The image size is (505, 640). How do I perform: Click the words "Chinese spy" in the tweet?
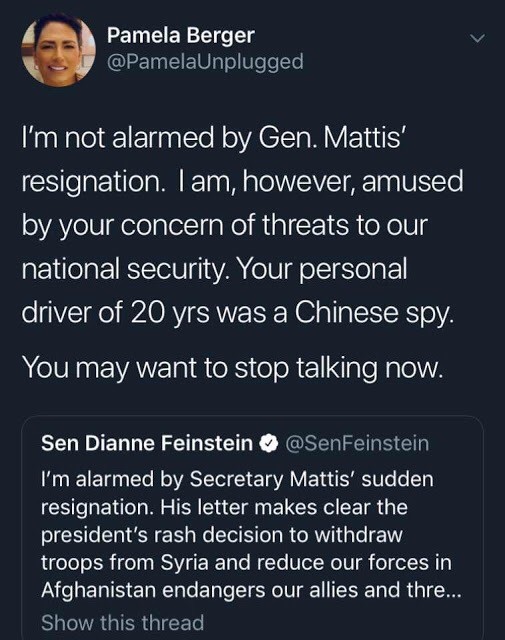point(374,313)
